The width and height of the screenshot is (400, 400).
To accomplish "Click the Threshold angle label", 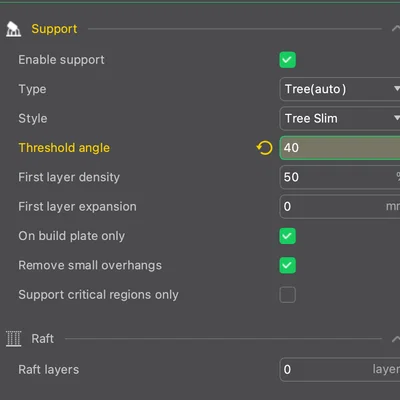I will (64, 148).
